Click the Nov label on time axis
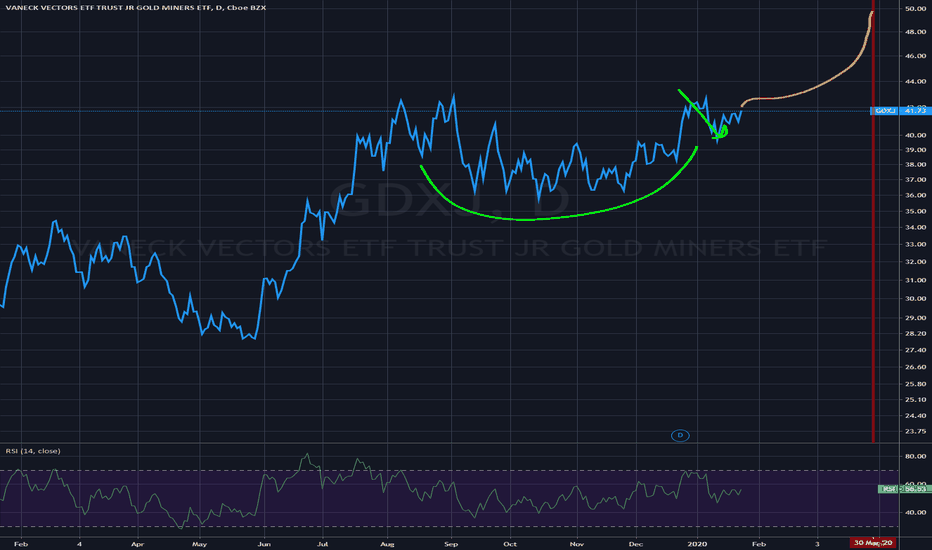 coord(577,544)
